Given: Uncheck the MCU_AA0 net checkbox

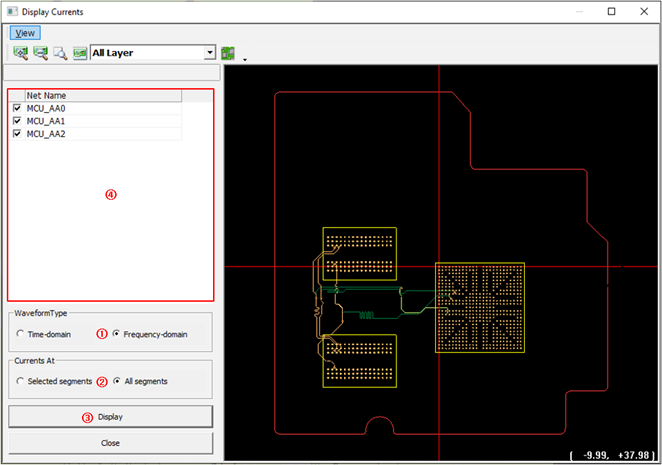Looking at the screenshot, I should [16, 108].
